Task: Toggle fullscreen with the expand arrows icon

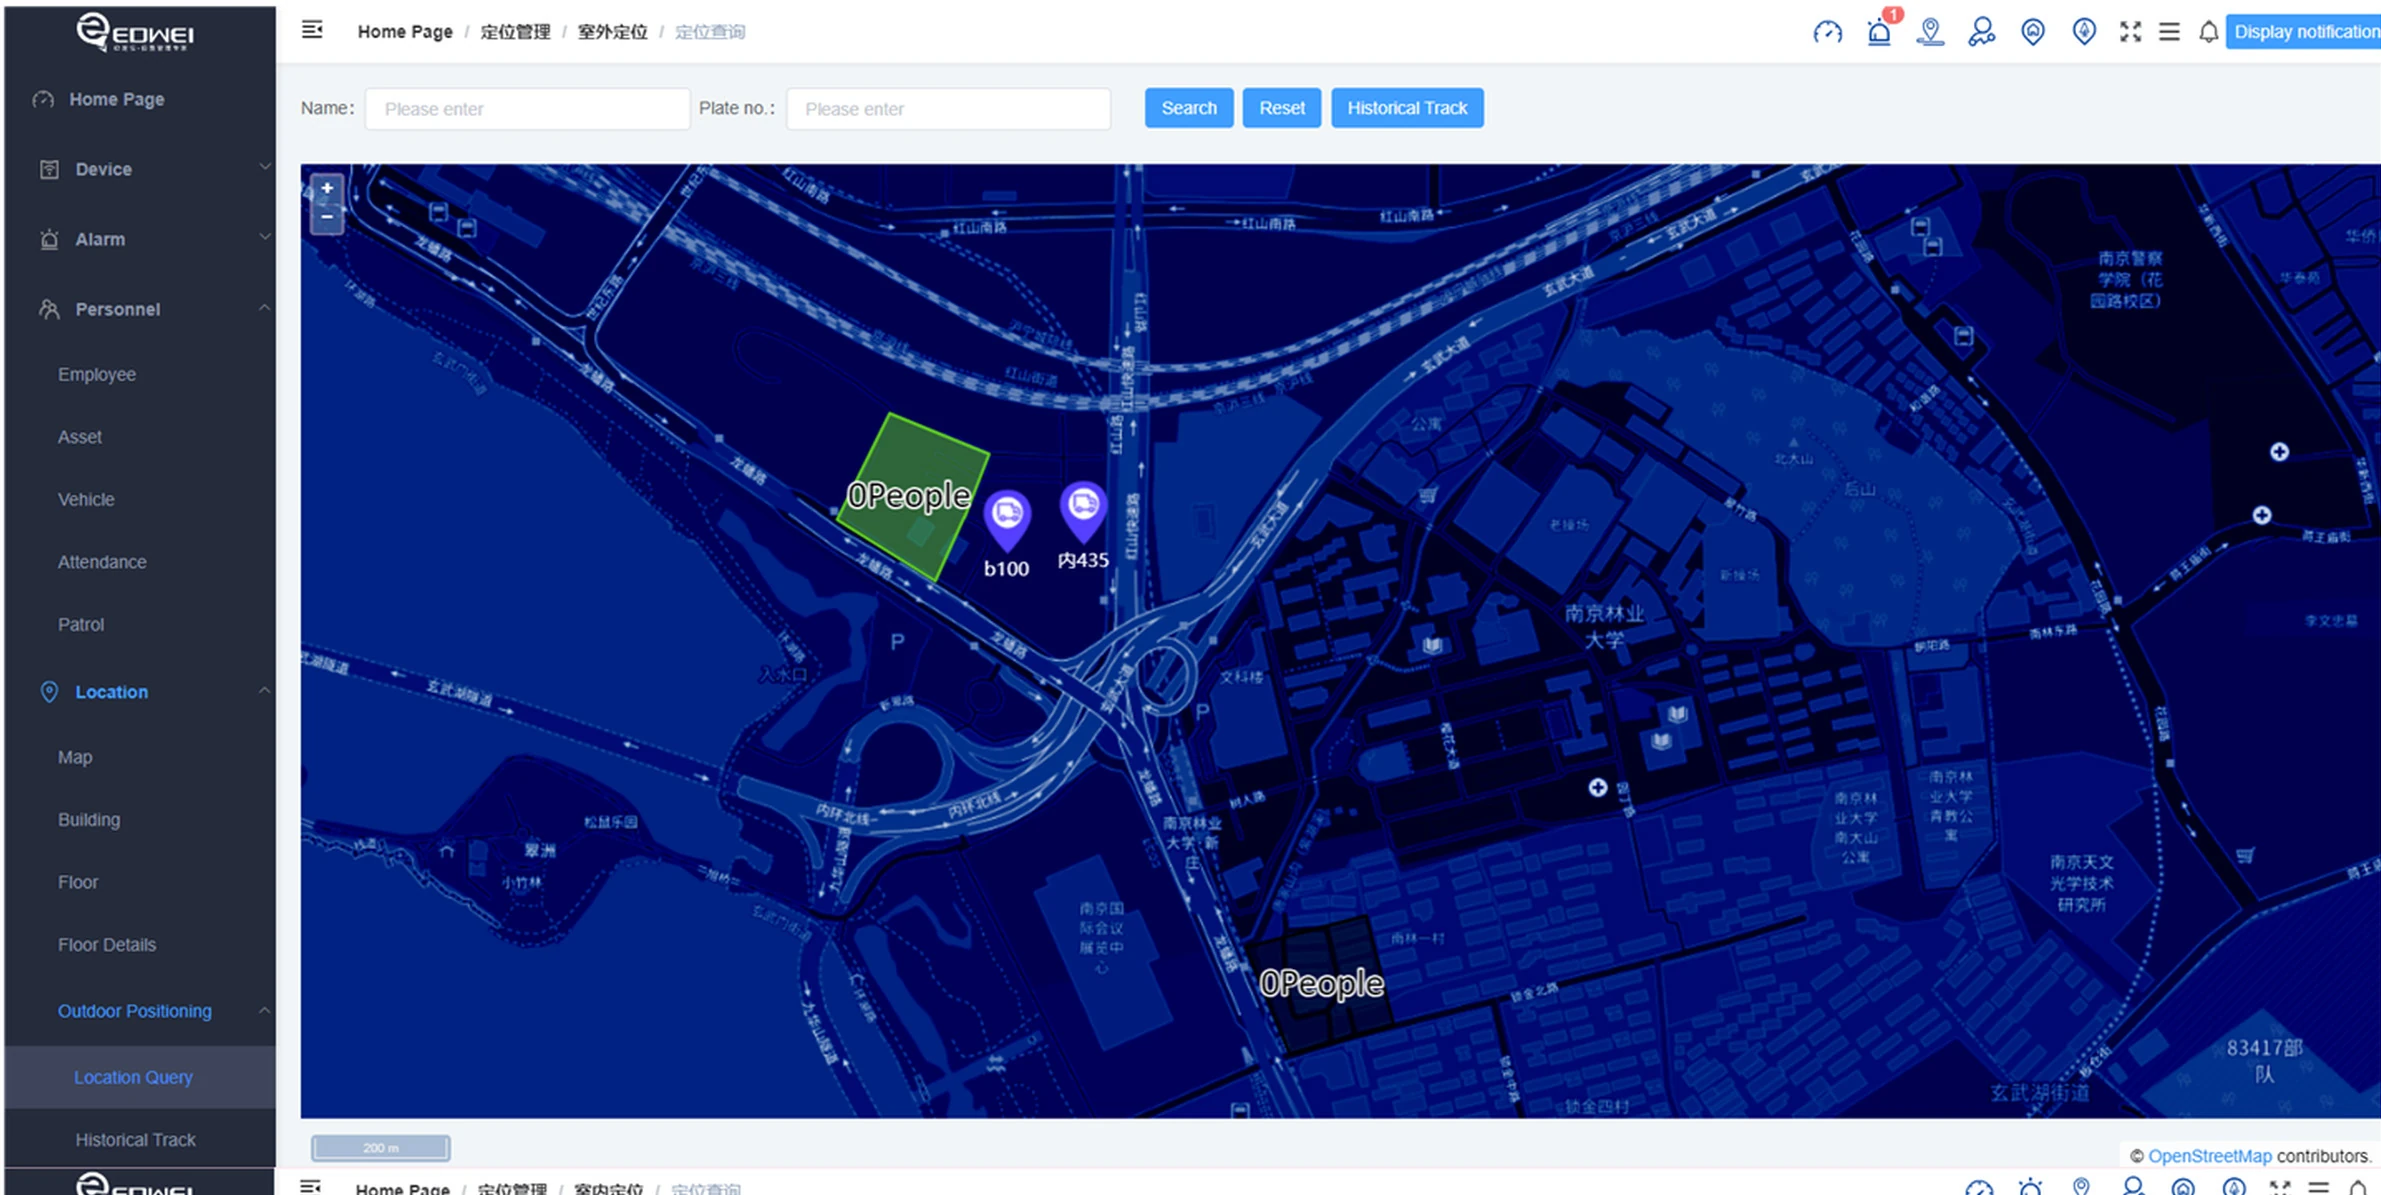Action: coord(2130,32)
